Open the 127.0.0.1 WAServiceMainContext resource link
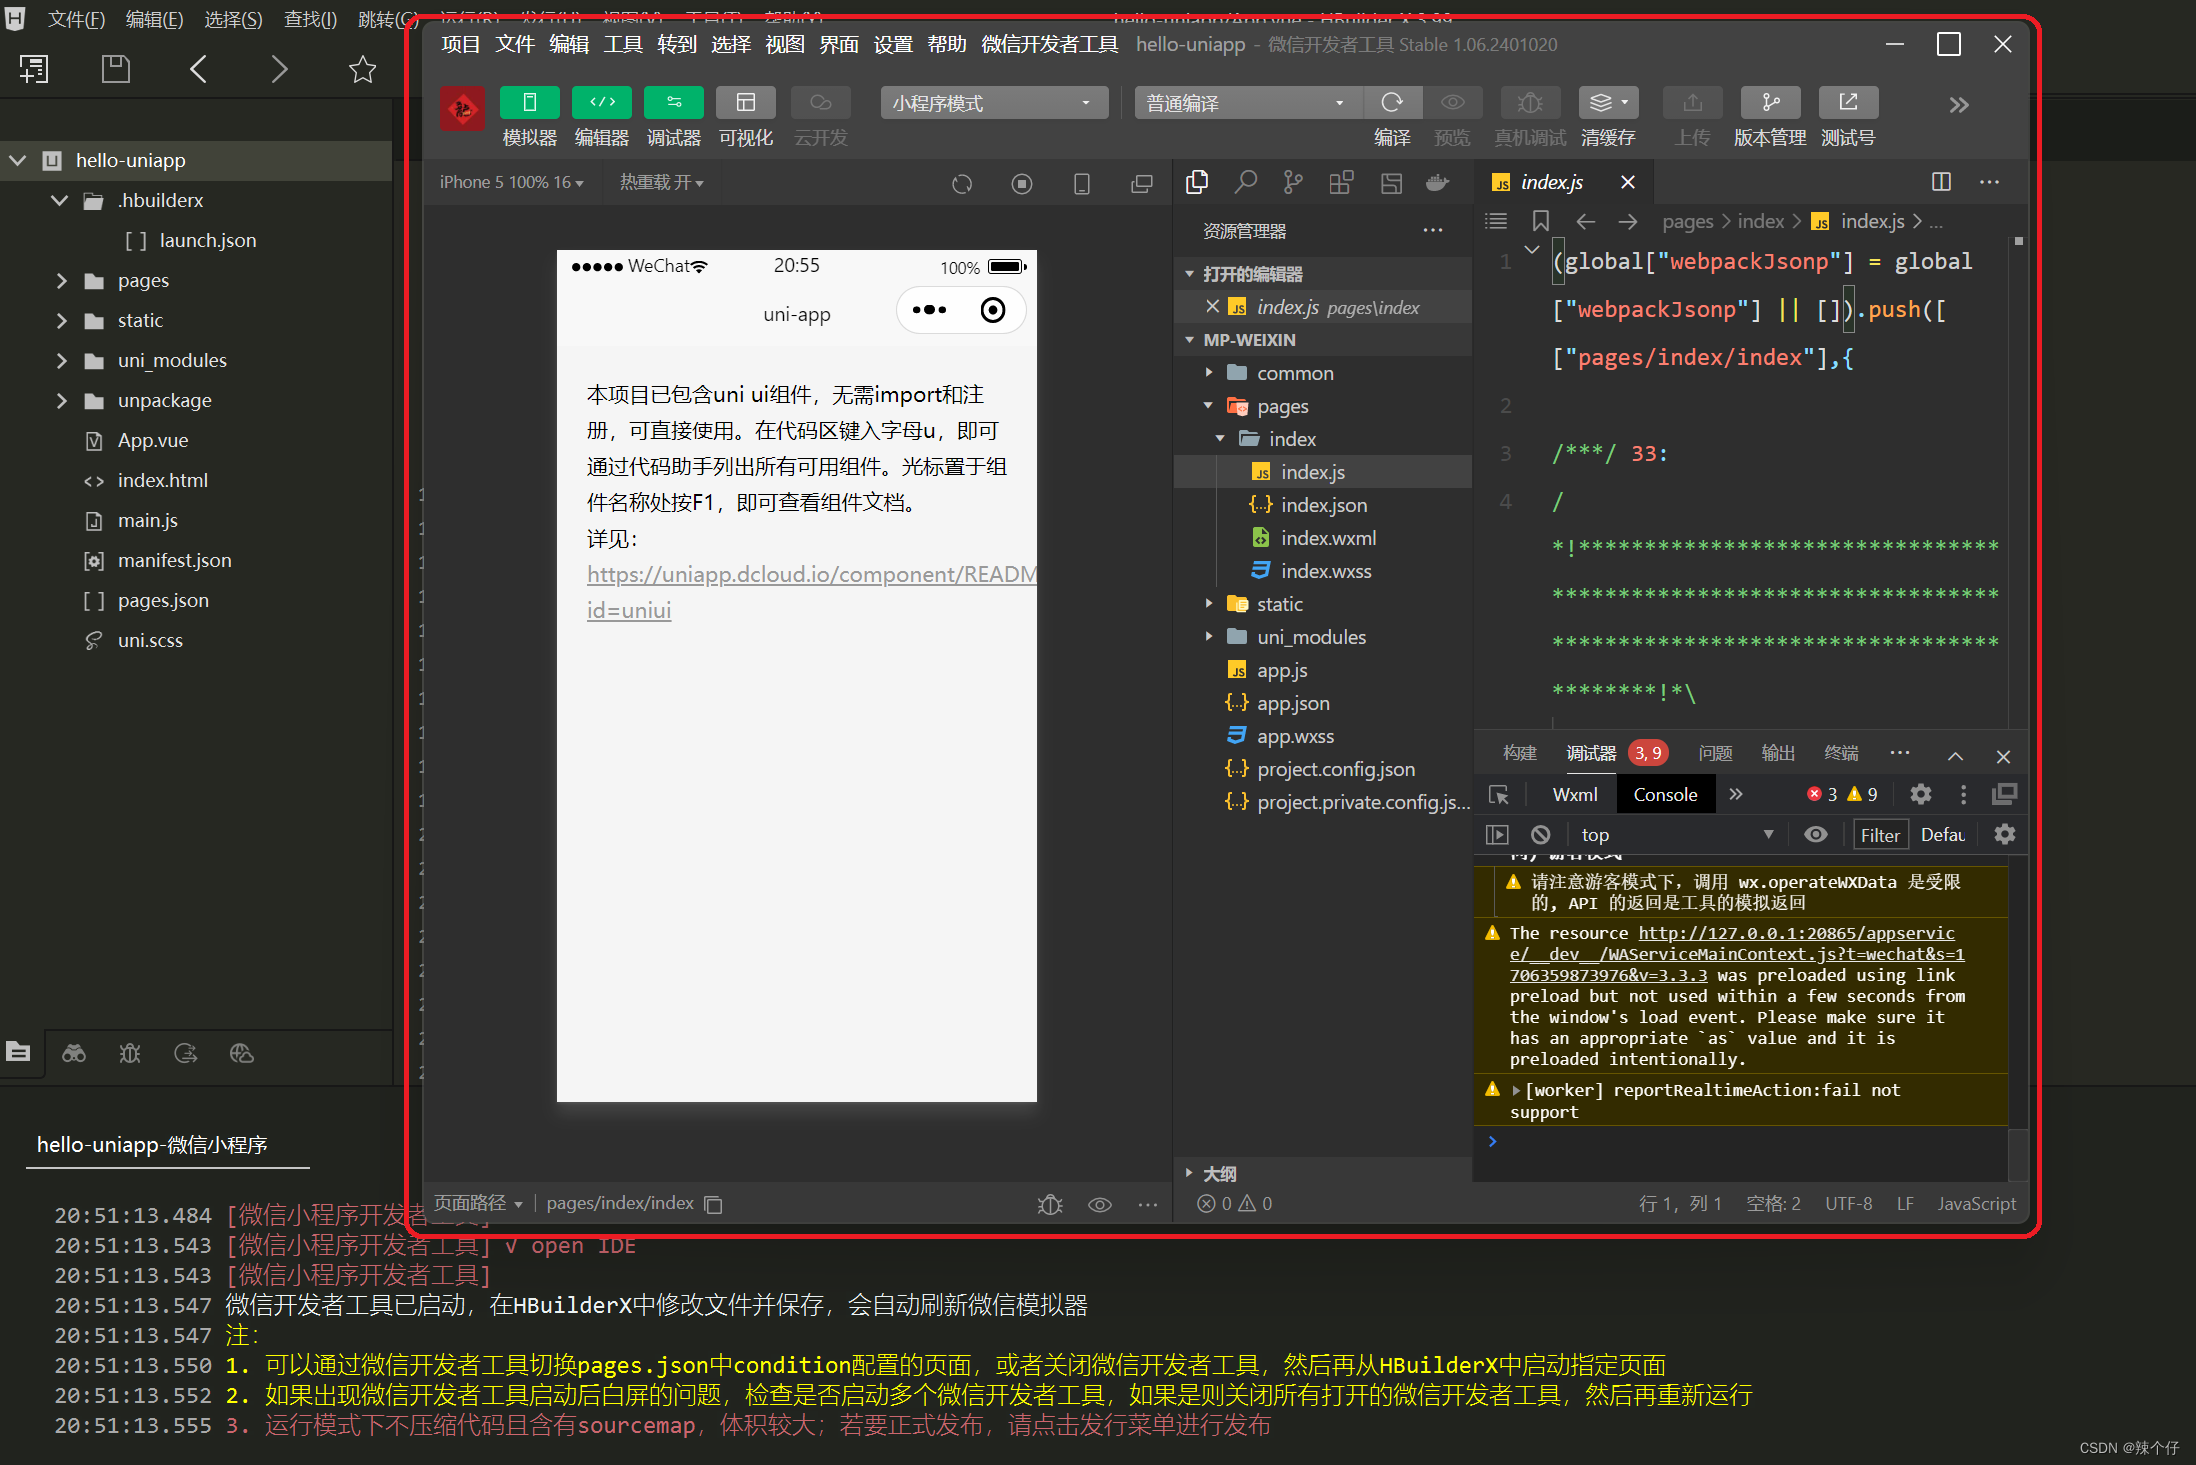 (x=1737, y=954)
